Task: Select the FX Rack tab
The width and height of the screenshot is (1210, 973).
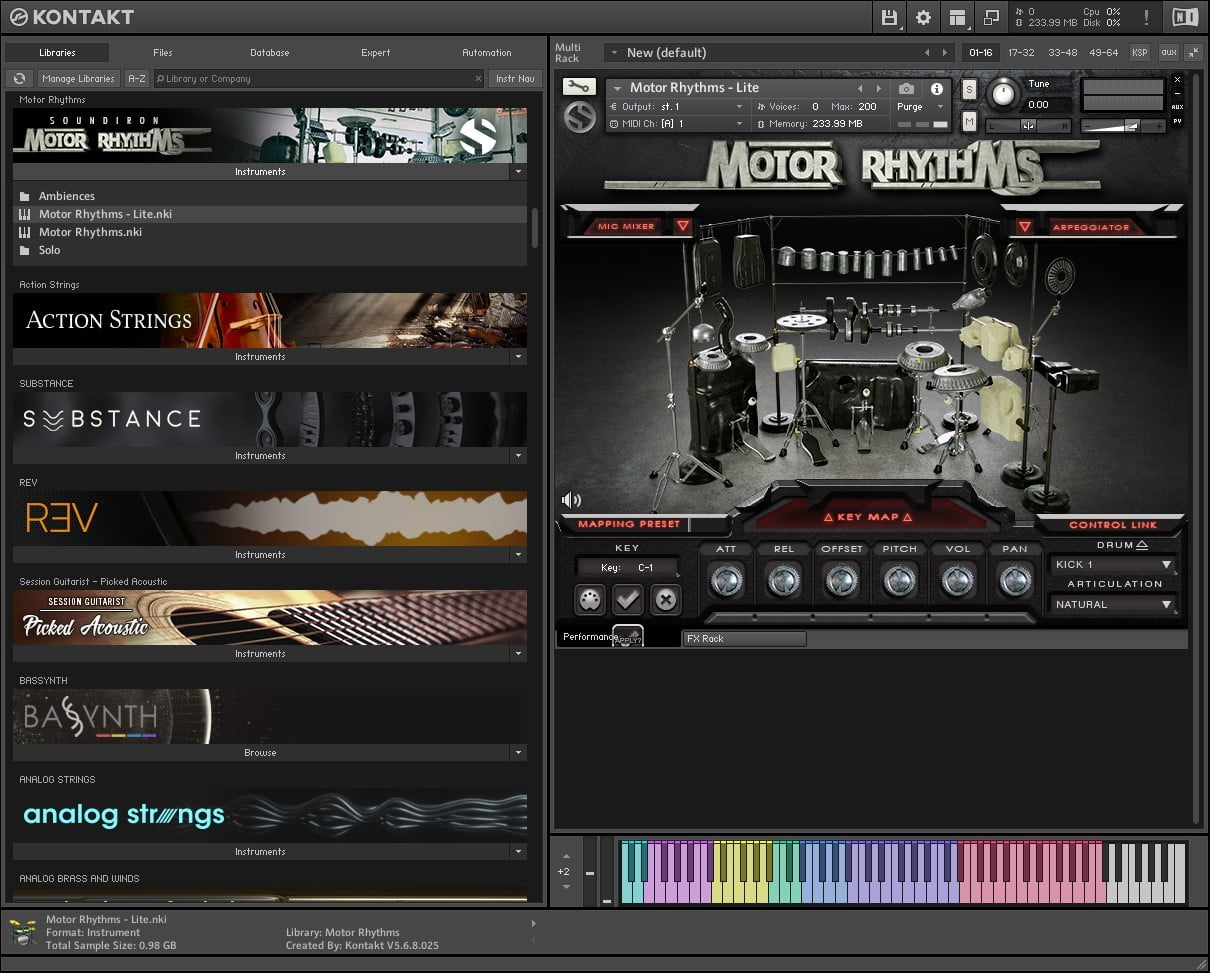Action: pyautogui.click(x=744, y=638)
